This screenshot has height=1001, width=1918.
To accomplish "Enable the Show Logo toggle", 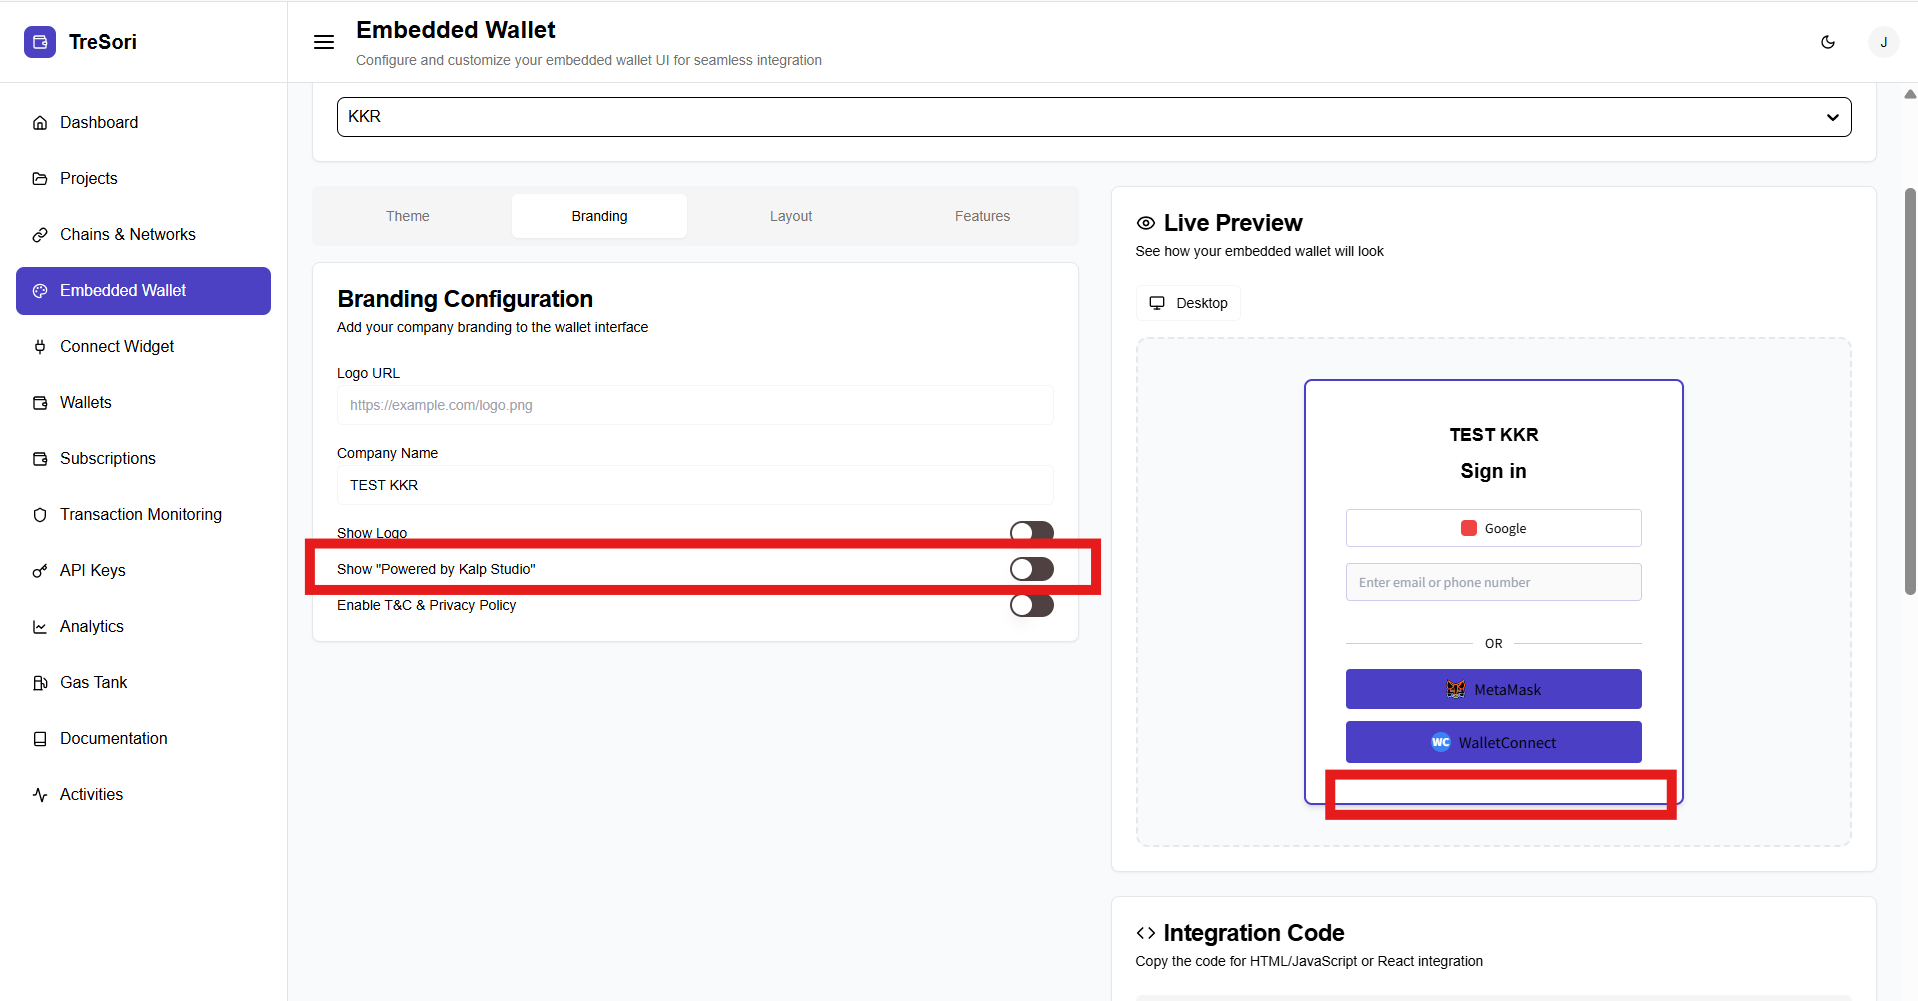I will coord(1031,530).
